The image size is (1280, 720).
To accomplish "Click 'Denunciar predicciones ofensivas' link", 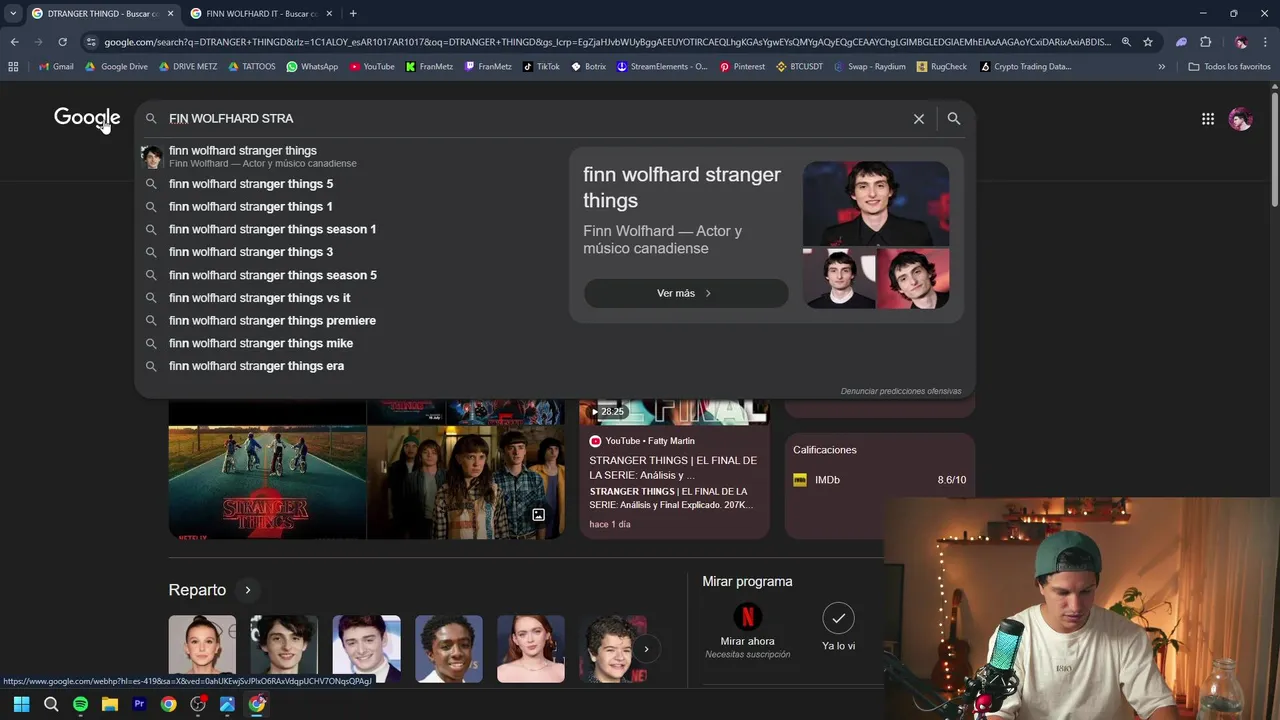I will [901, 391].
